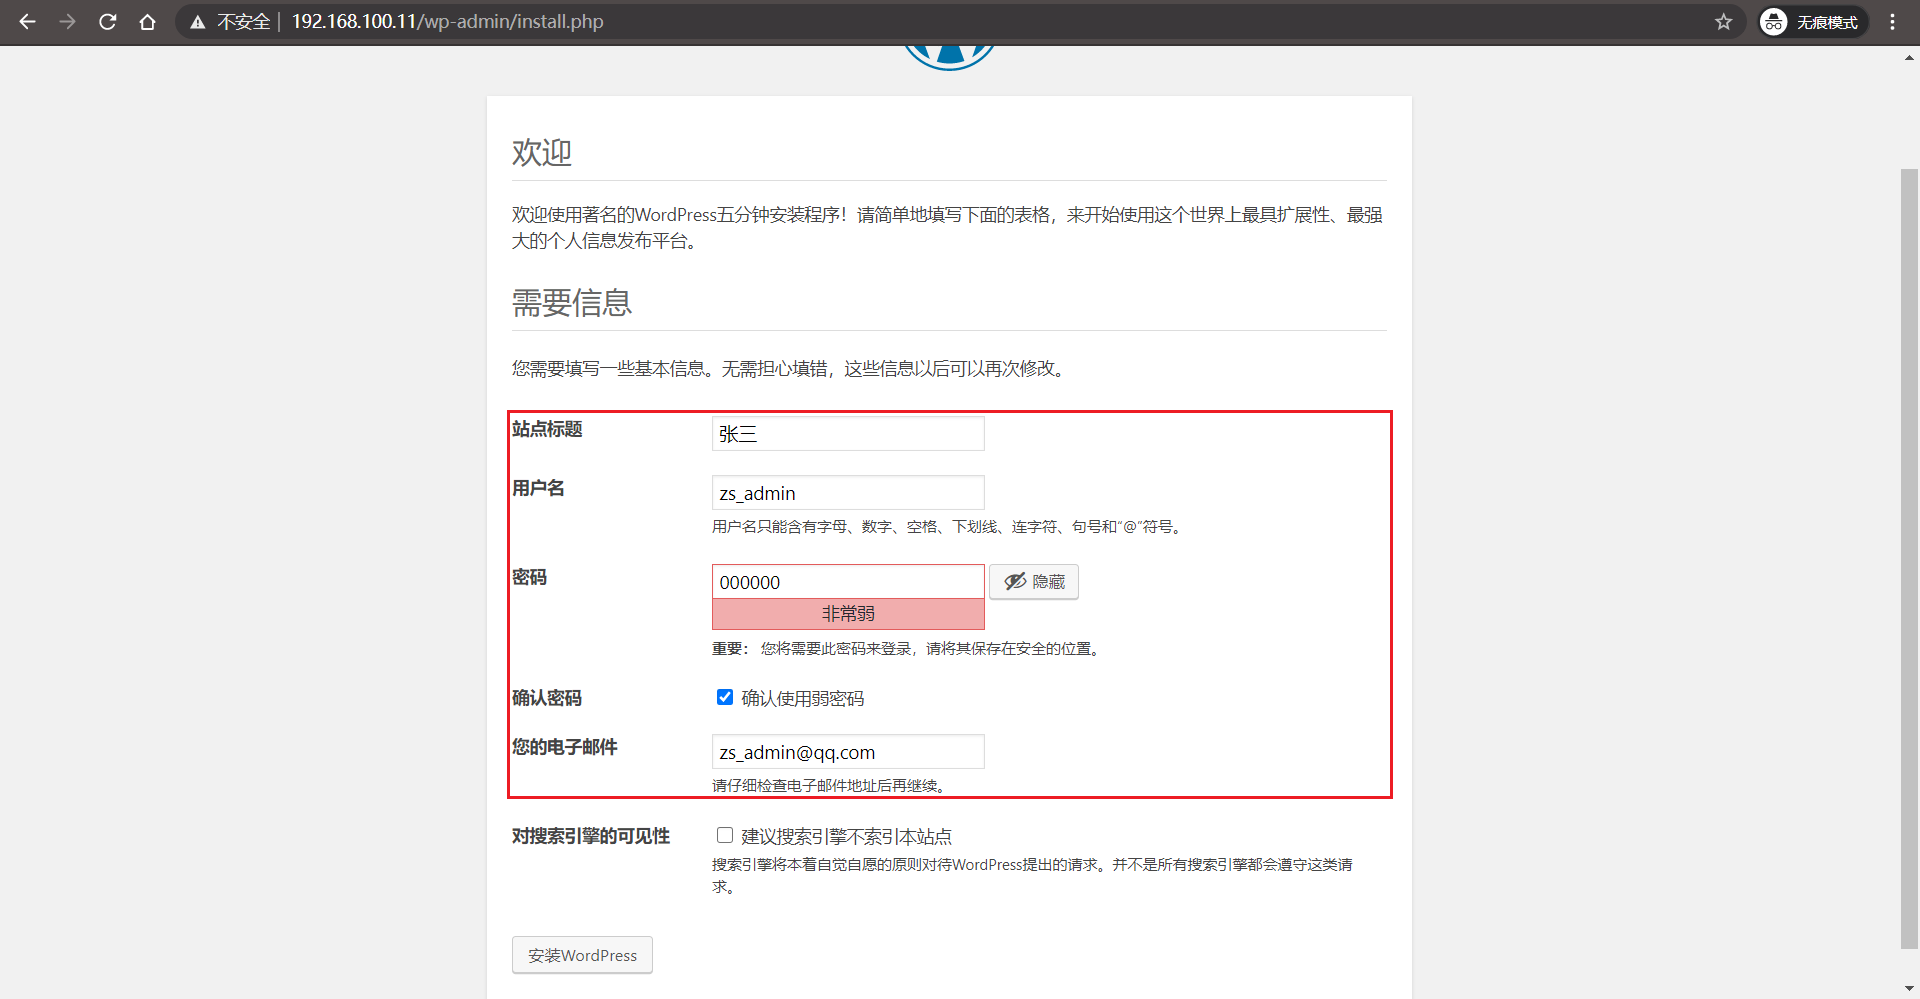Open the incognito mode profile badge
The image size is (1920, 999).
(1813, 22)
